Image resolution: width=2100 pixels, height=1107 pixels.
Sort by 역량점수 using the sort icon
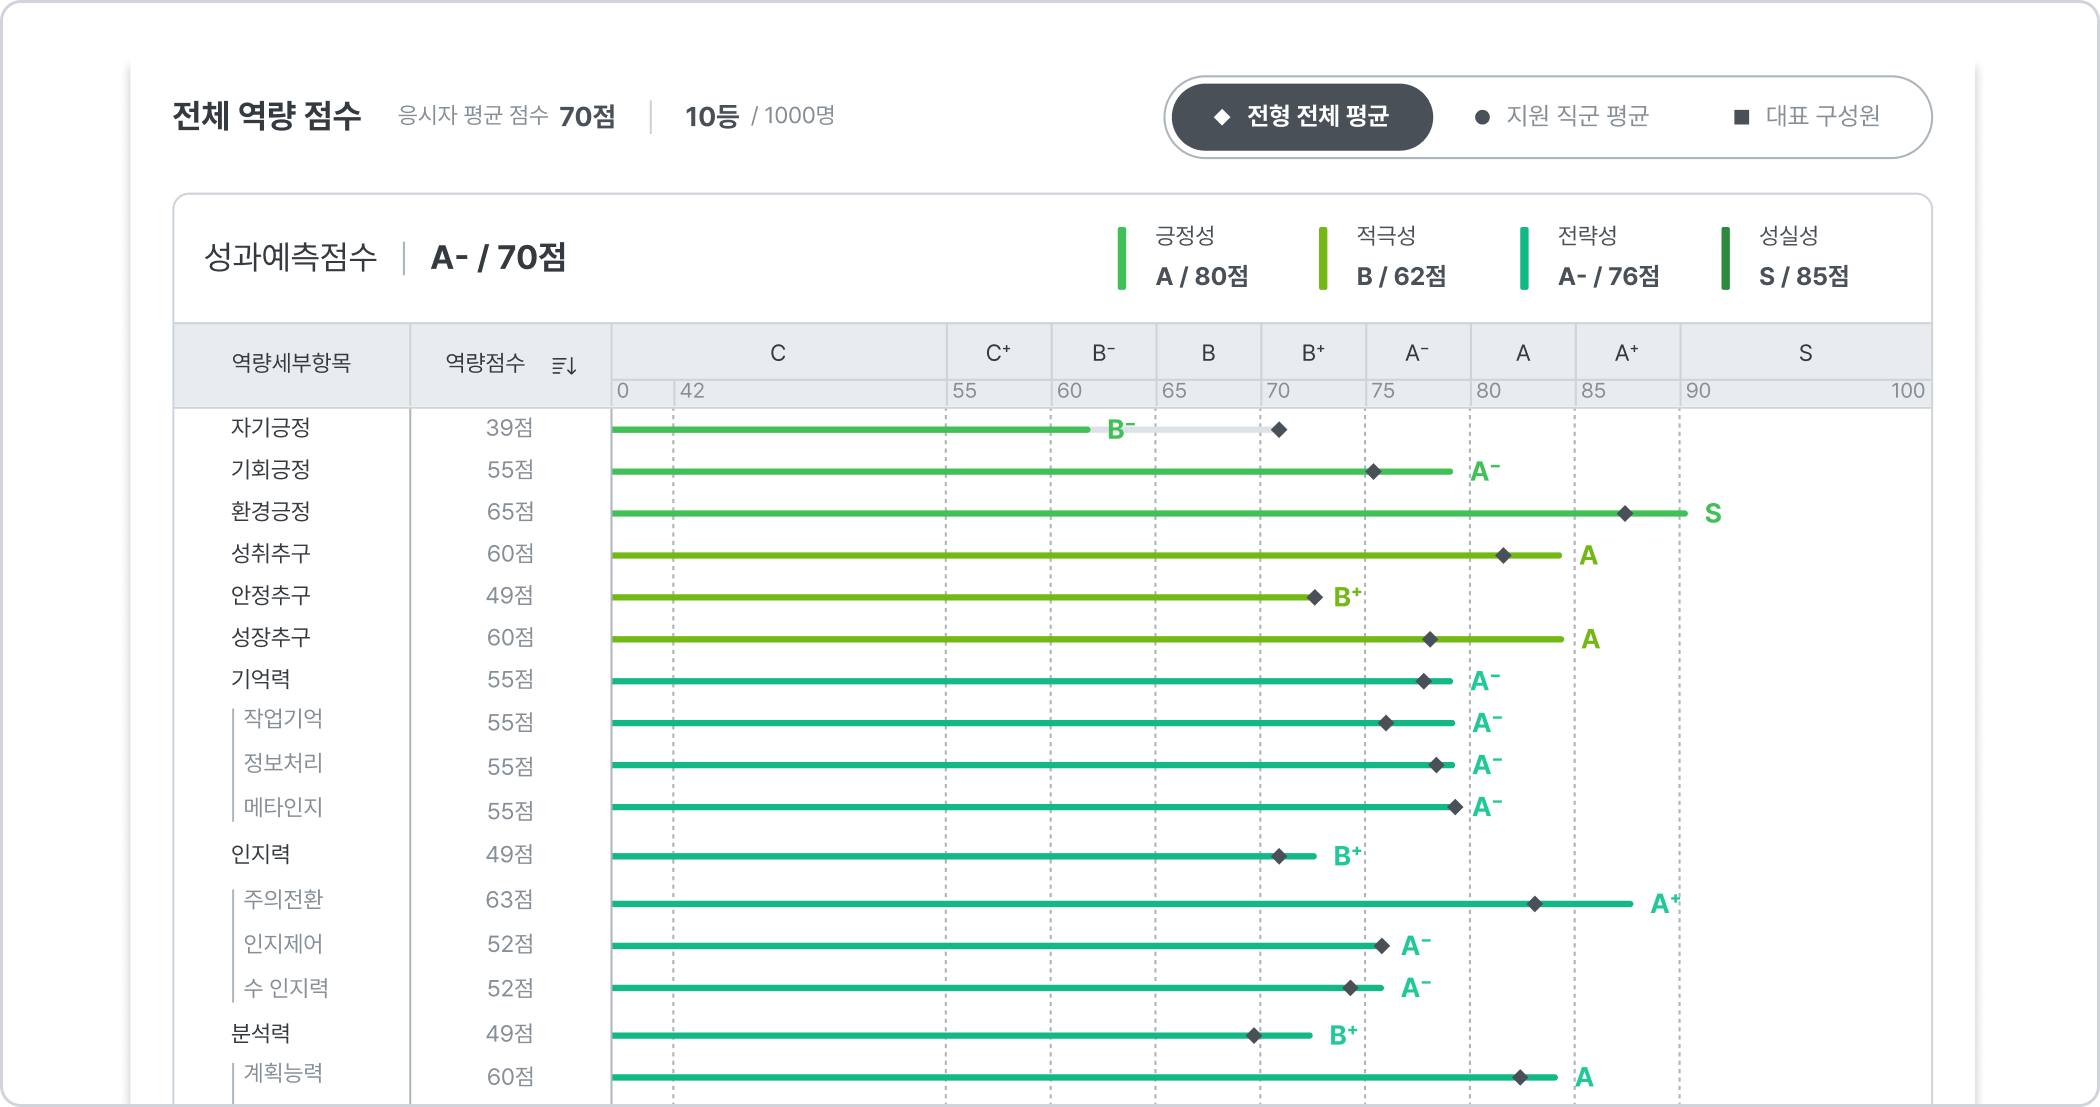[564, 365]
